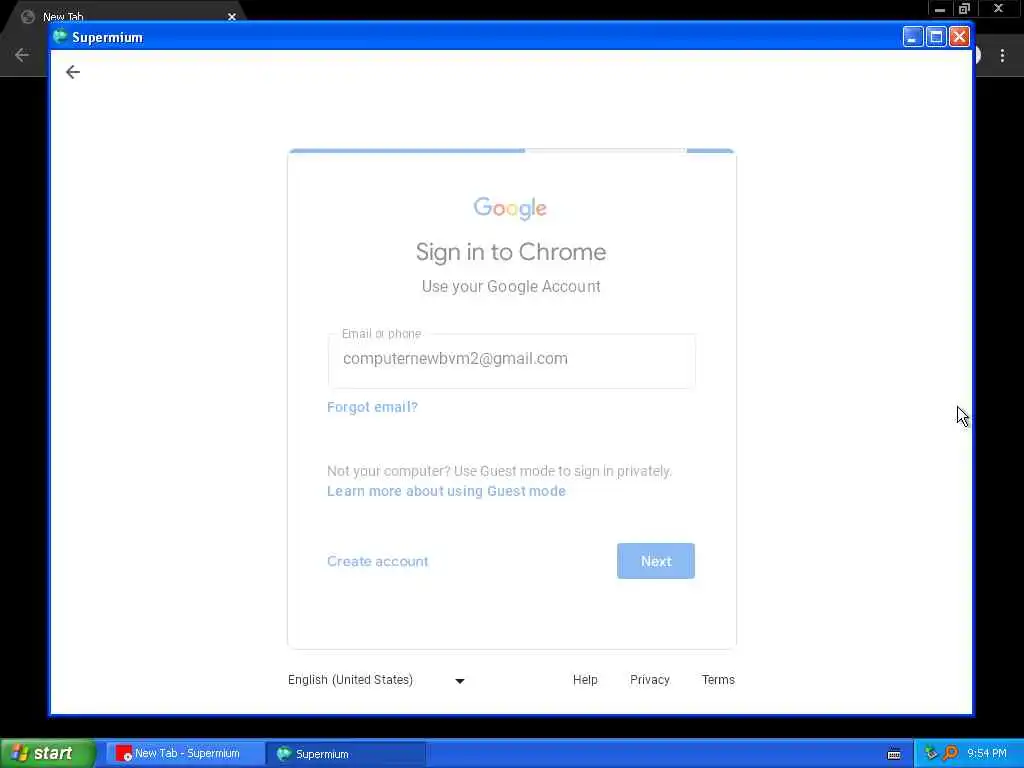Image resolution: width=1024 pixels, height=768 pixels.
Task: Click the Supermium icon in the title bar
Action: pos(60,37)
